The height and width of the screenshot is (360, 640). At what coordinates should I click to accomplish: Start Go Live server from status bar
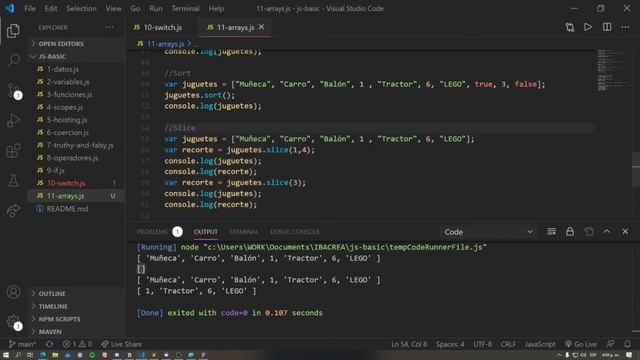pos(581,344)
